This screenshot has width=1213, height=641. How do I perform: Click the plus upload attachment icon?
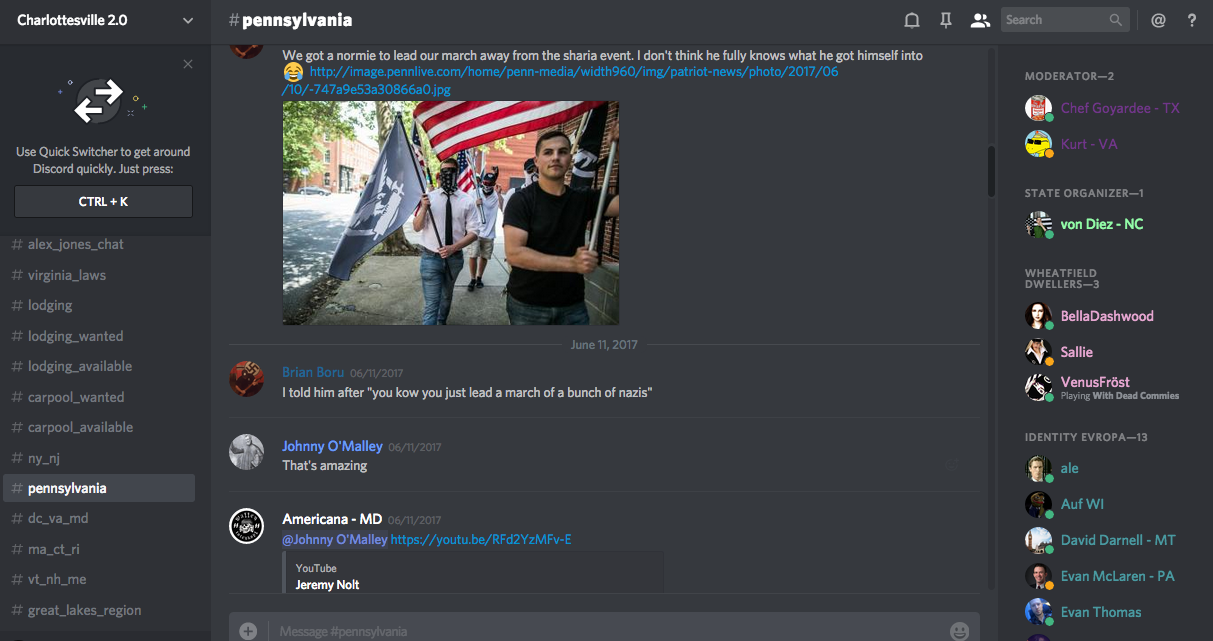tap(248, 631)
